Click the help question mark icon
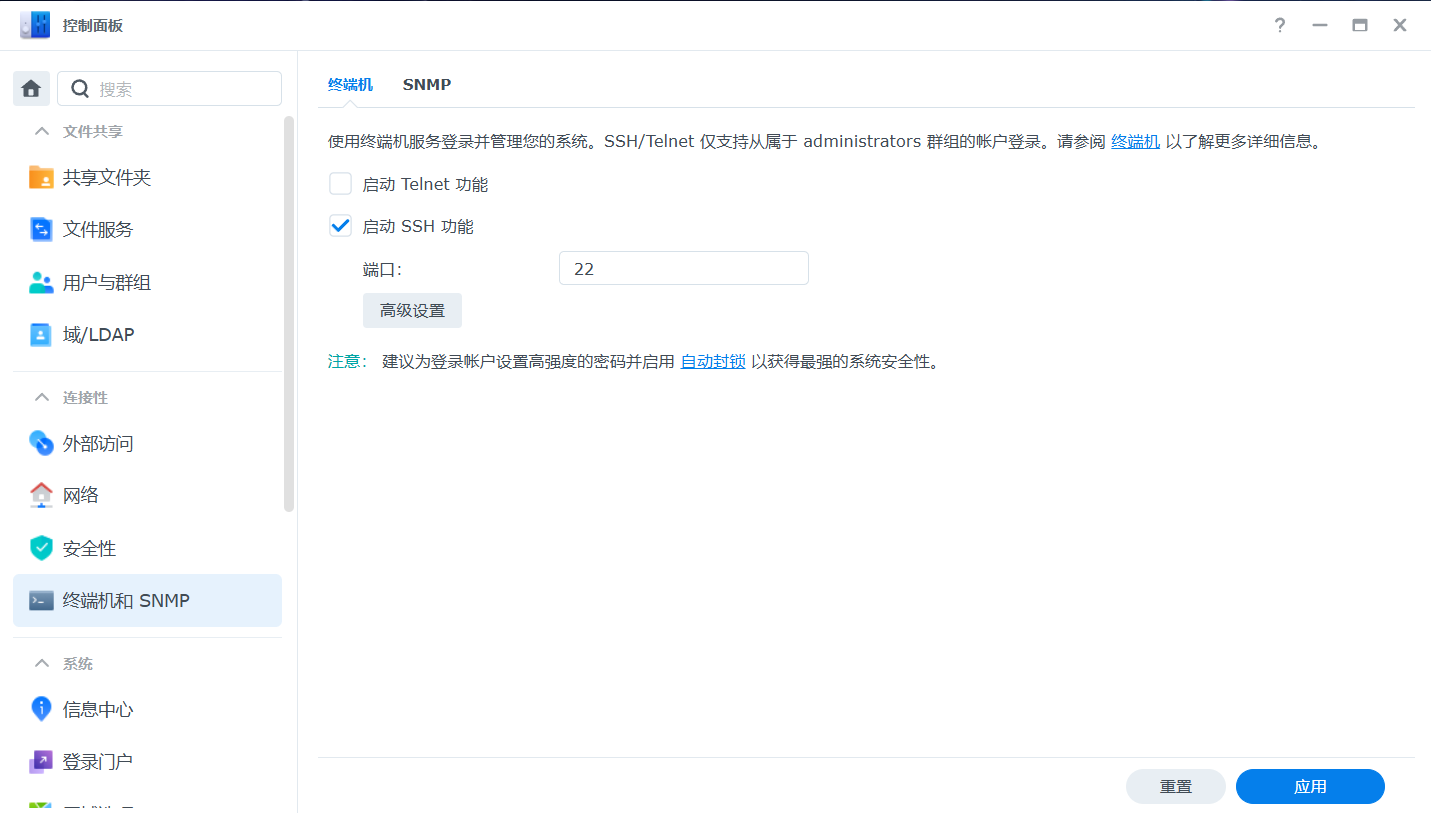Viewport: 1431px width, 813px height. click(1279, 26)
